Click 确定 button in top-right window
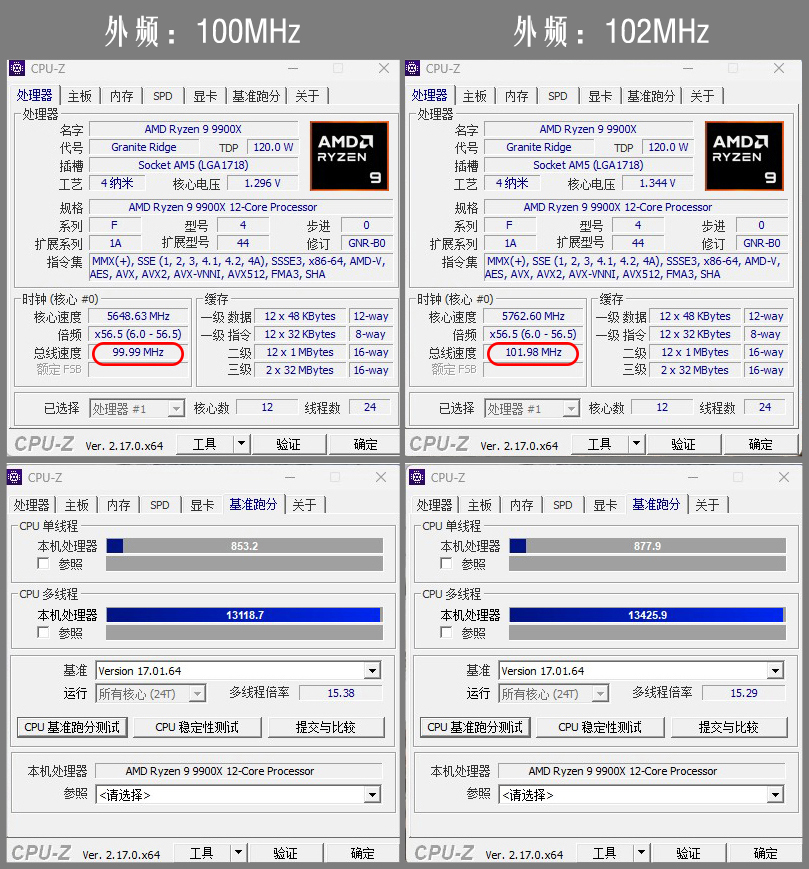Image resolution: width=809 pixels, height=869 pixels. (x=760, y=444)
